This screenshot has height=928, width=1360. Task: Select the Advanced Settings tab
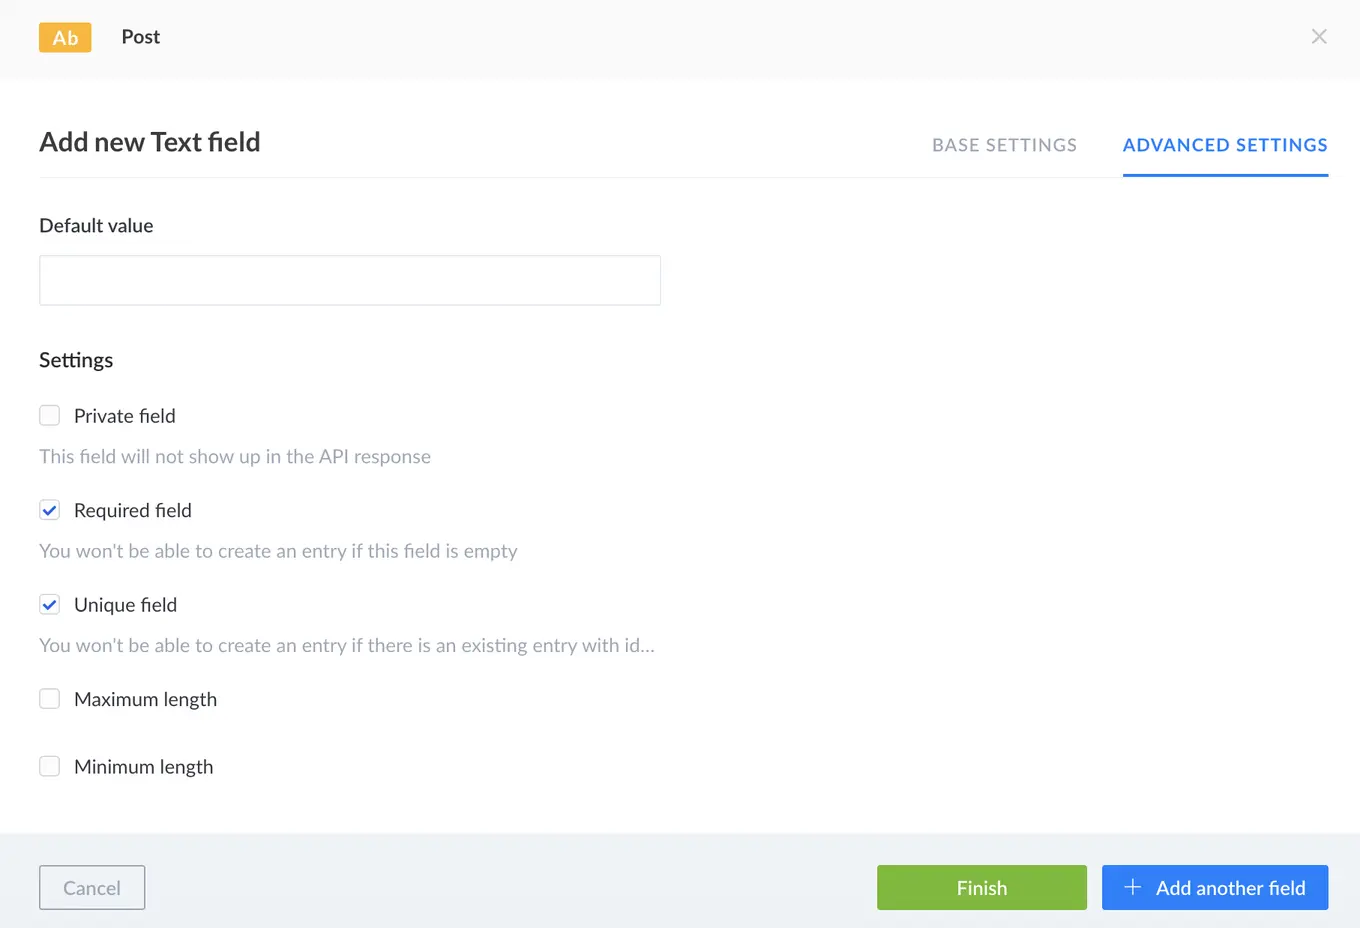tap(1225, 145)
